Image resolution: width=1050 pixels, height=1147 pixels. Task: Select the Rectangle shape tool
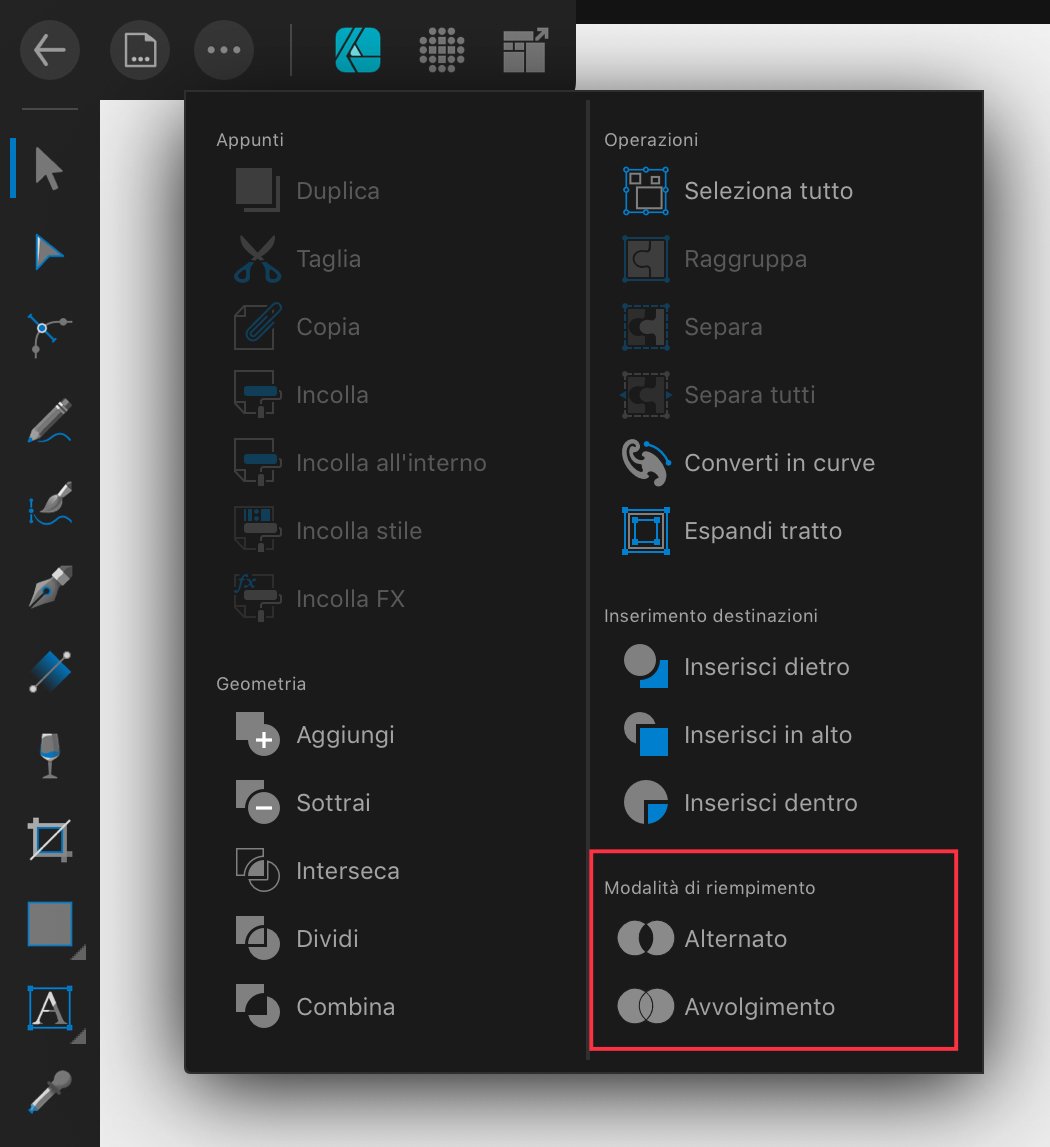pos(50,924)
